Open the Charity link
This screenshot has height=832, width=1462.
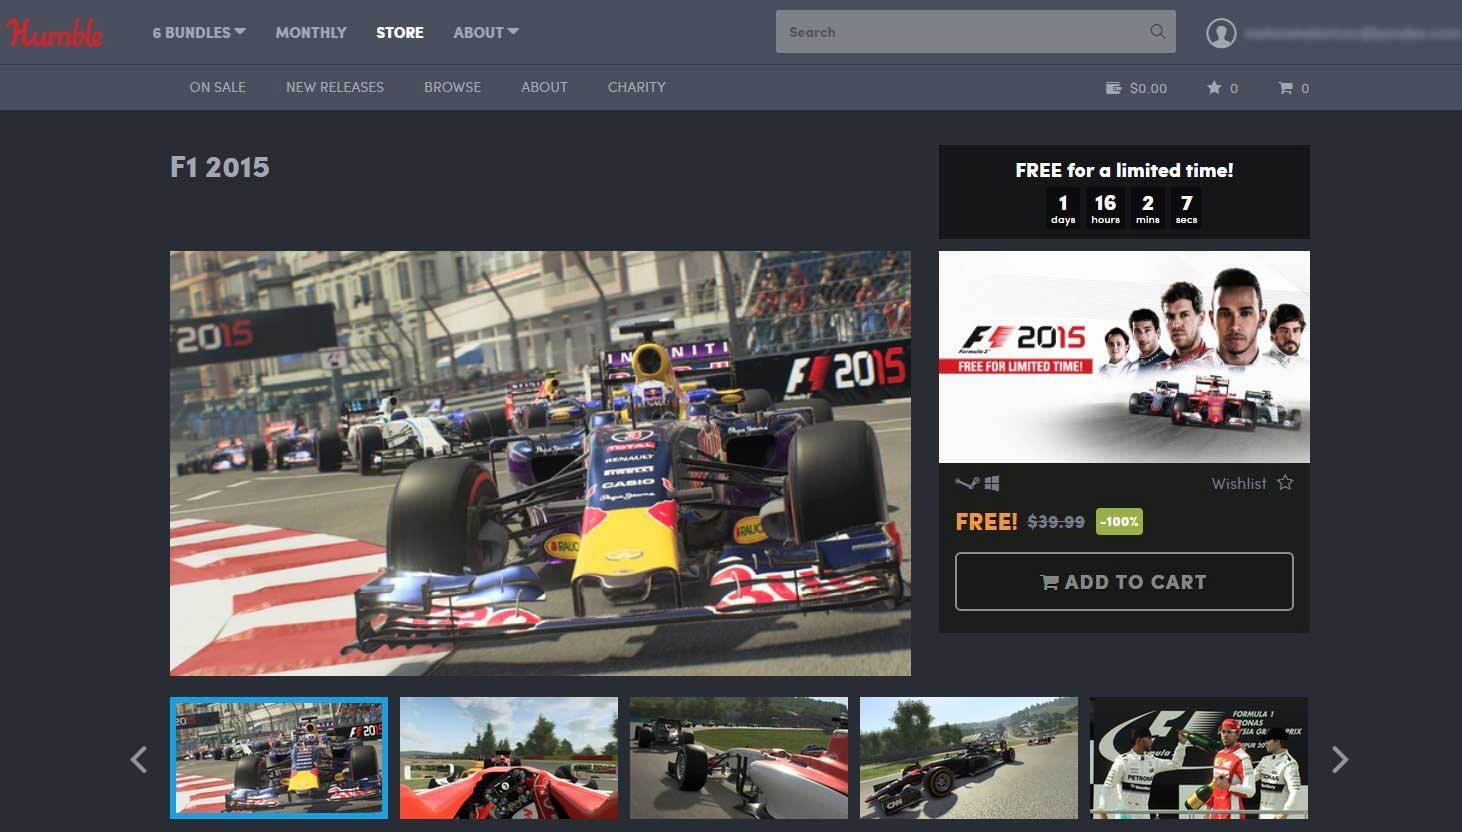pos(636,87)
